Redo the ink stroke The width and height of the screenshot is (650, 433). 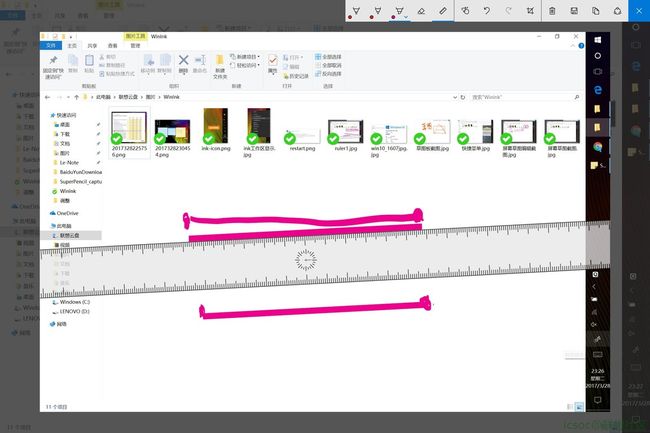click(508, 11)
